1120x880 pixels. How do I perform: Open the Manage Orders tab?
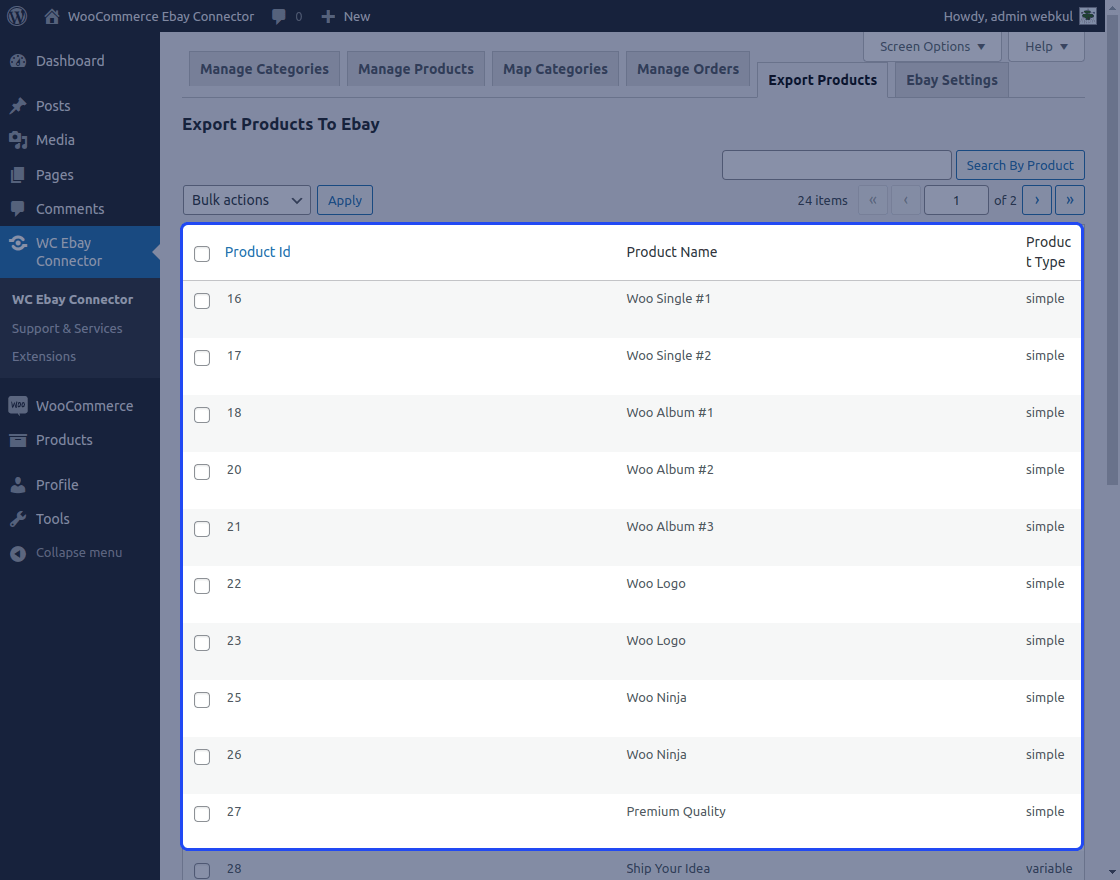click(x=687, y=68)
